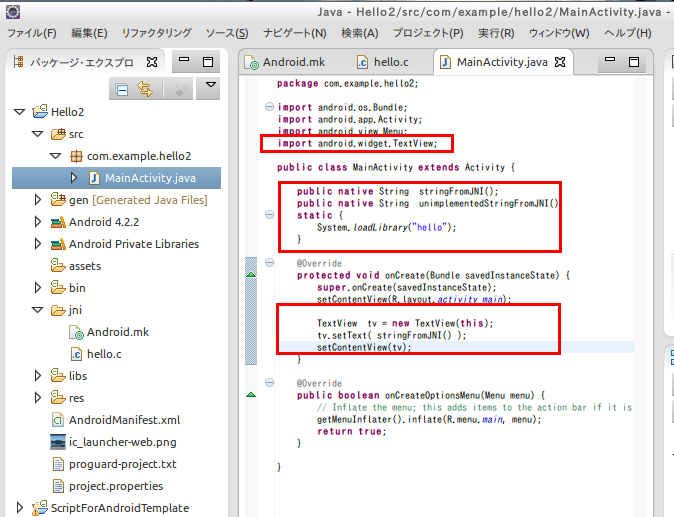
Task: Fold the onCreateOptionsMenu method
Action: pos(269,382)
